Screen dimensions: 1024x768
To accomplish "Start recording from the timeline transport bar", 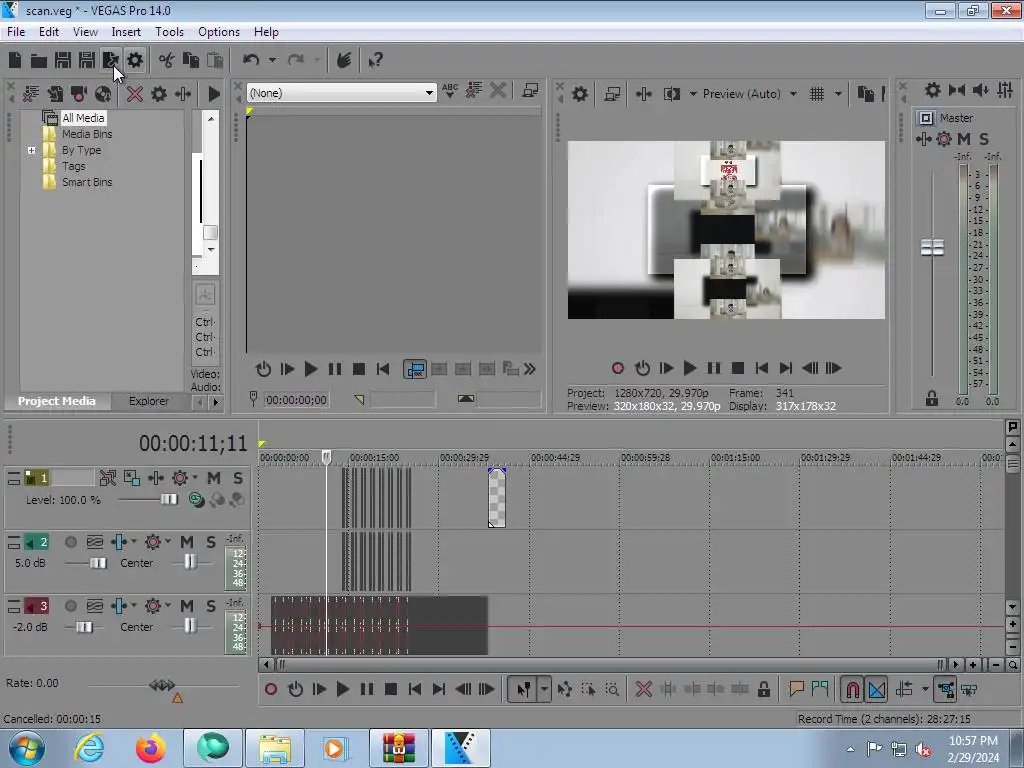I will point(271,690).
